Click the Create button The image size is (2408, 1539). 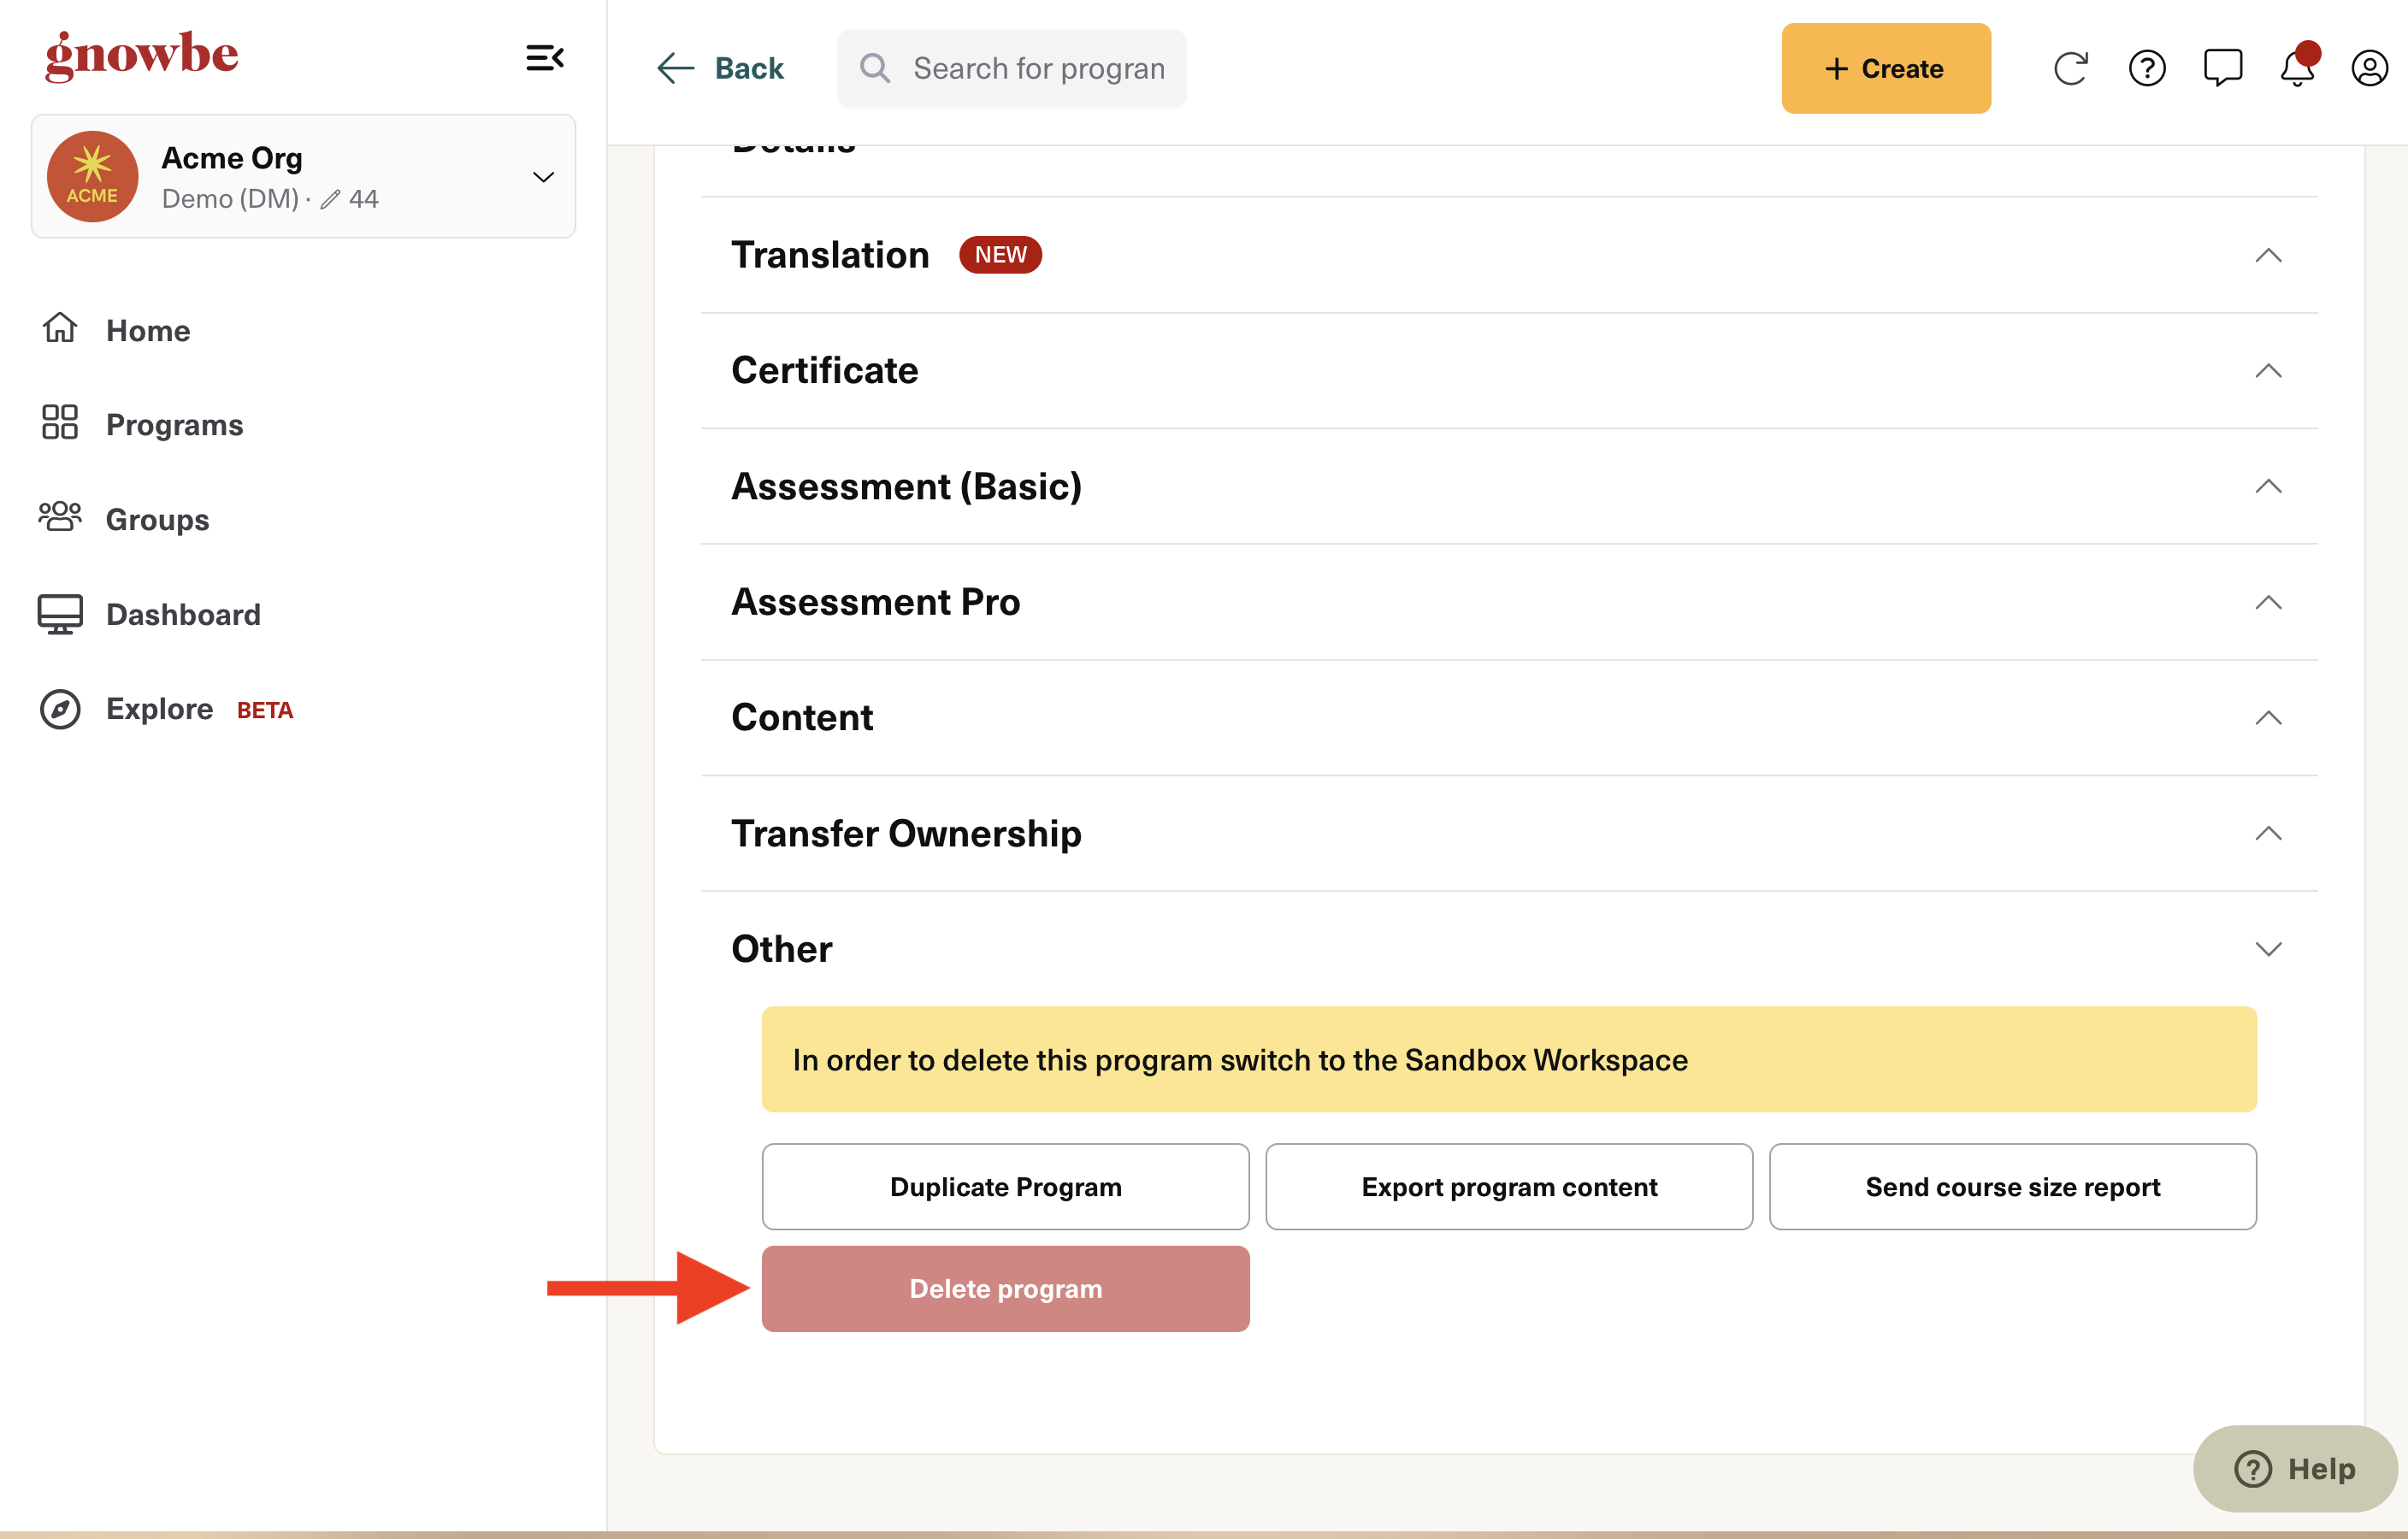tap(1886, 68)
